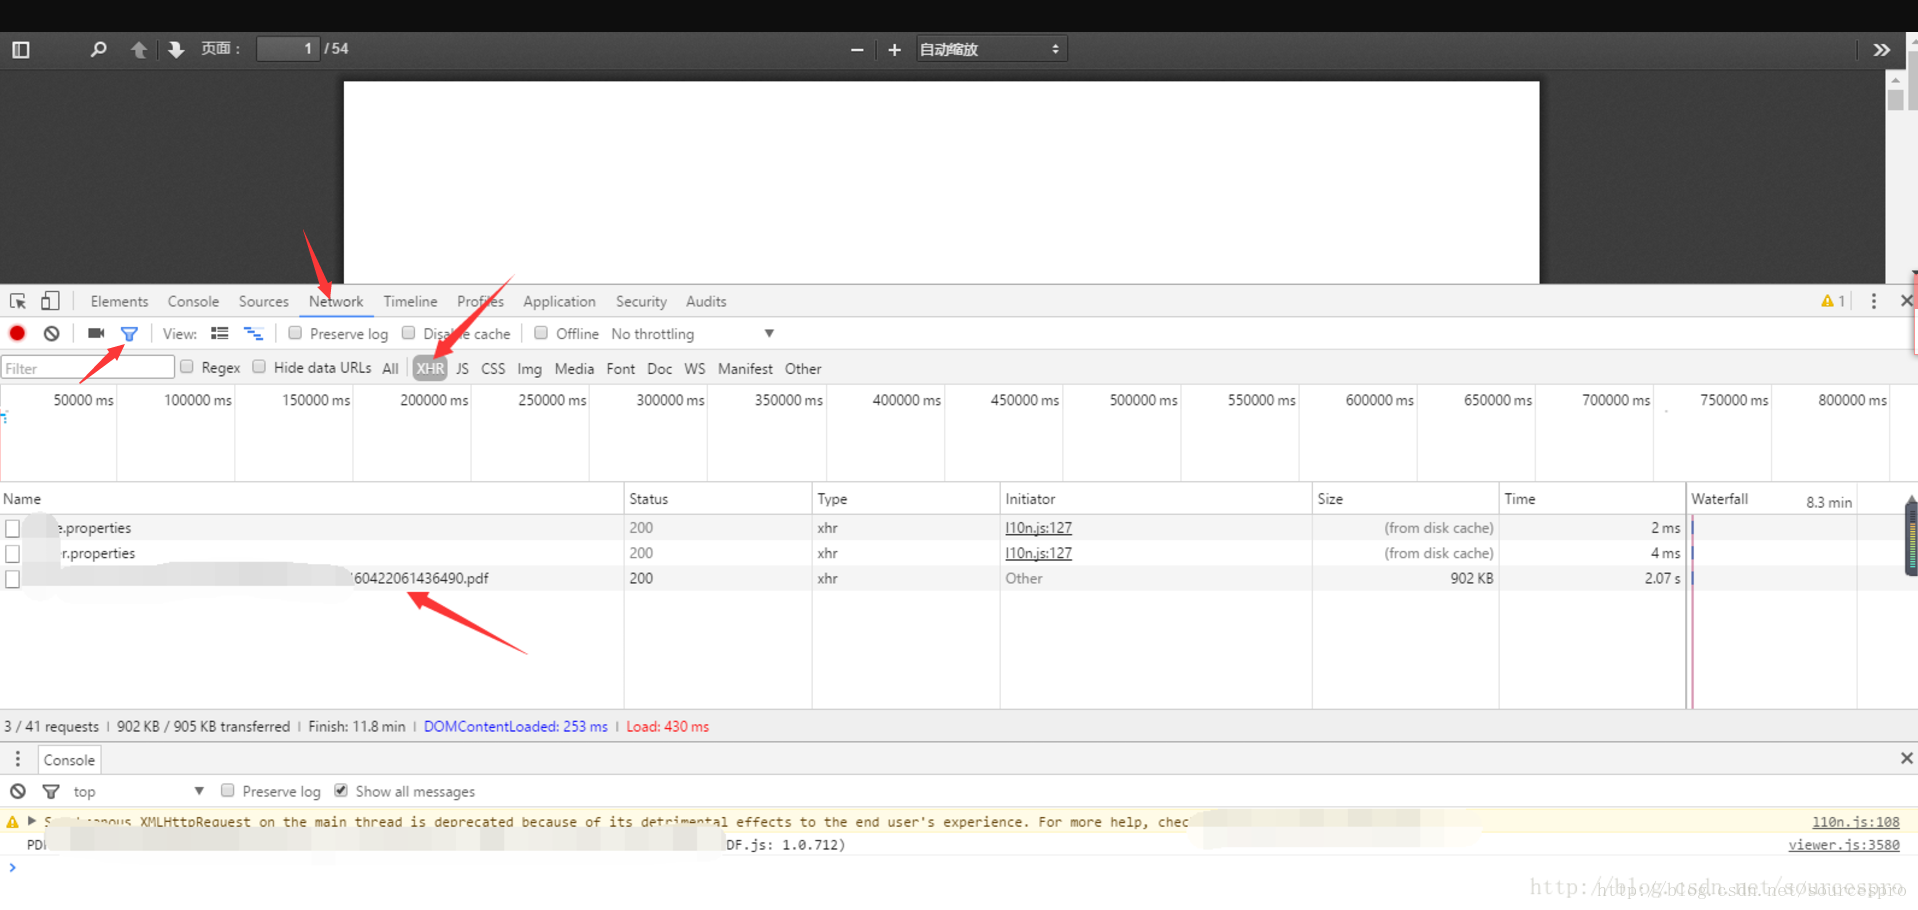The width and height of the screenshot is (1918, 910).
Task: Toggle the network filter funnel icon
Action: point(129,333)
